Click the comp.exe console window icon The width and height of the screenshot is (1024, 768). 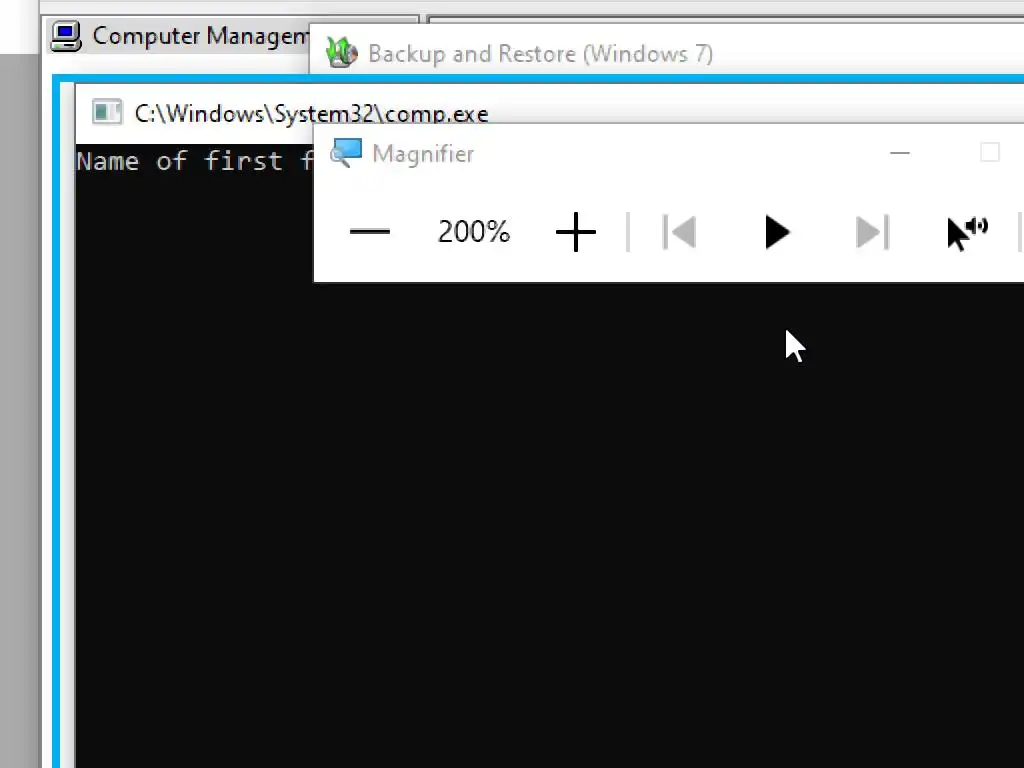(x=106, y=112)
